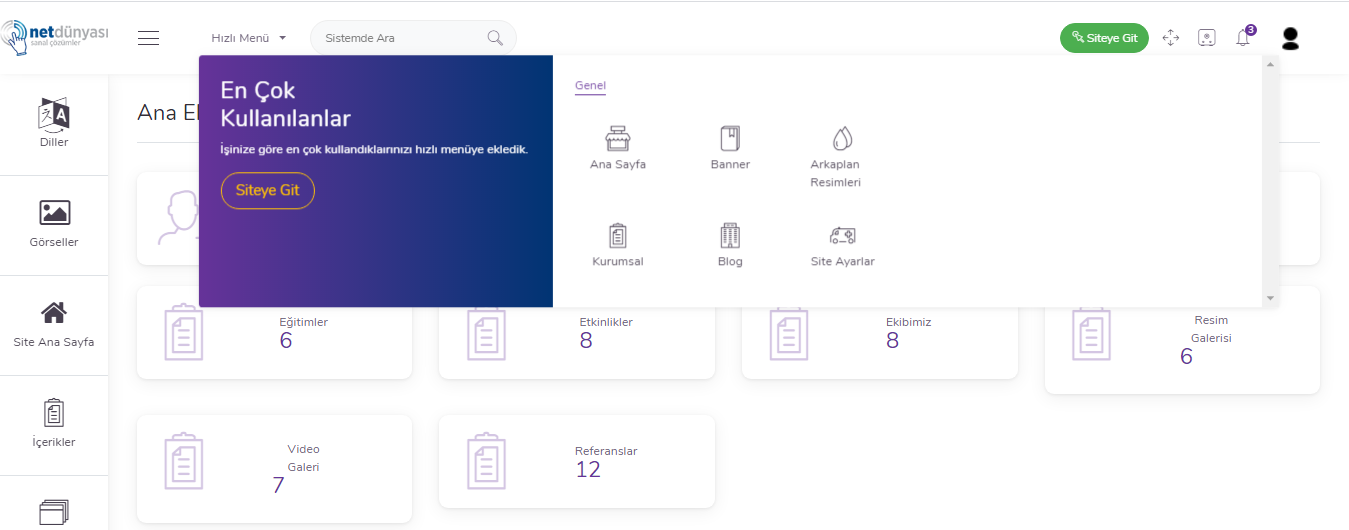Screen dimensions: 1349x530
Task: Focus the Sistemde Ara search field
Action: tap(413, 38)
